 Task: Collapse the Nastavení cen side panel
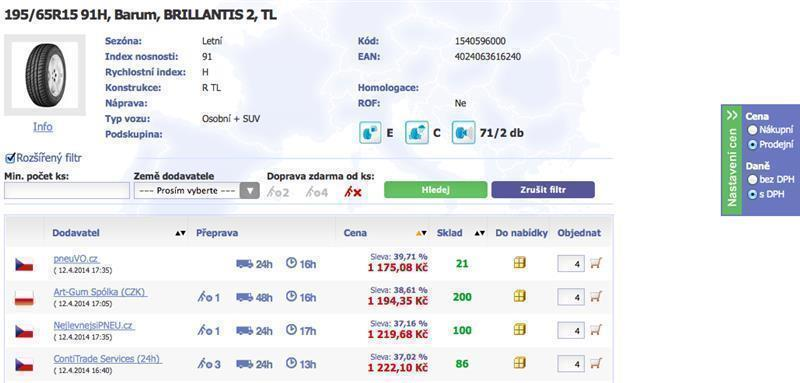coord(732,115)
